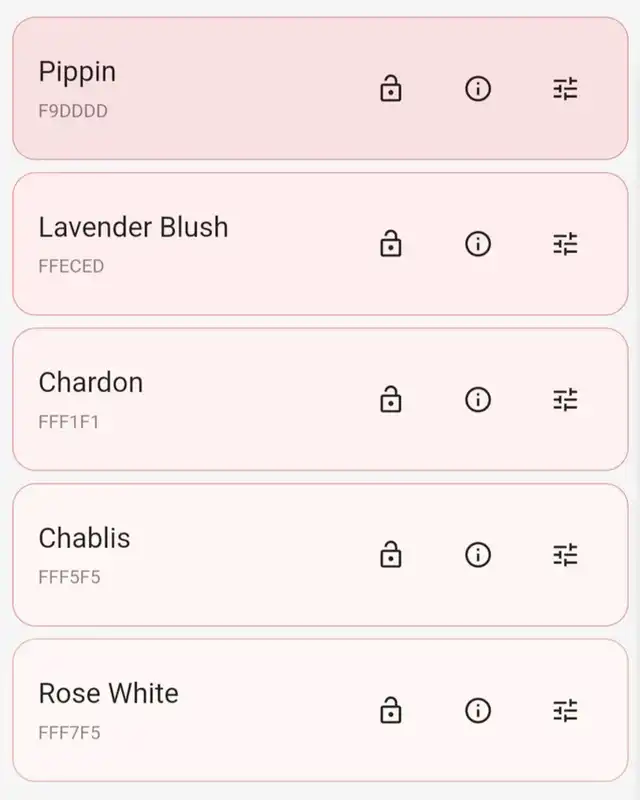
Task: Lock the Lavender Blush color
Action: point(391,244)
